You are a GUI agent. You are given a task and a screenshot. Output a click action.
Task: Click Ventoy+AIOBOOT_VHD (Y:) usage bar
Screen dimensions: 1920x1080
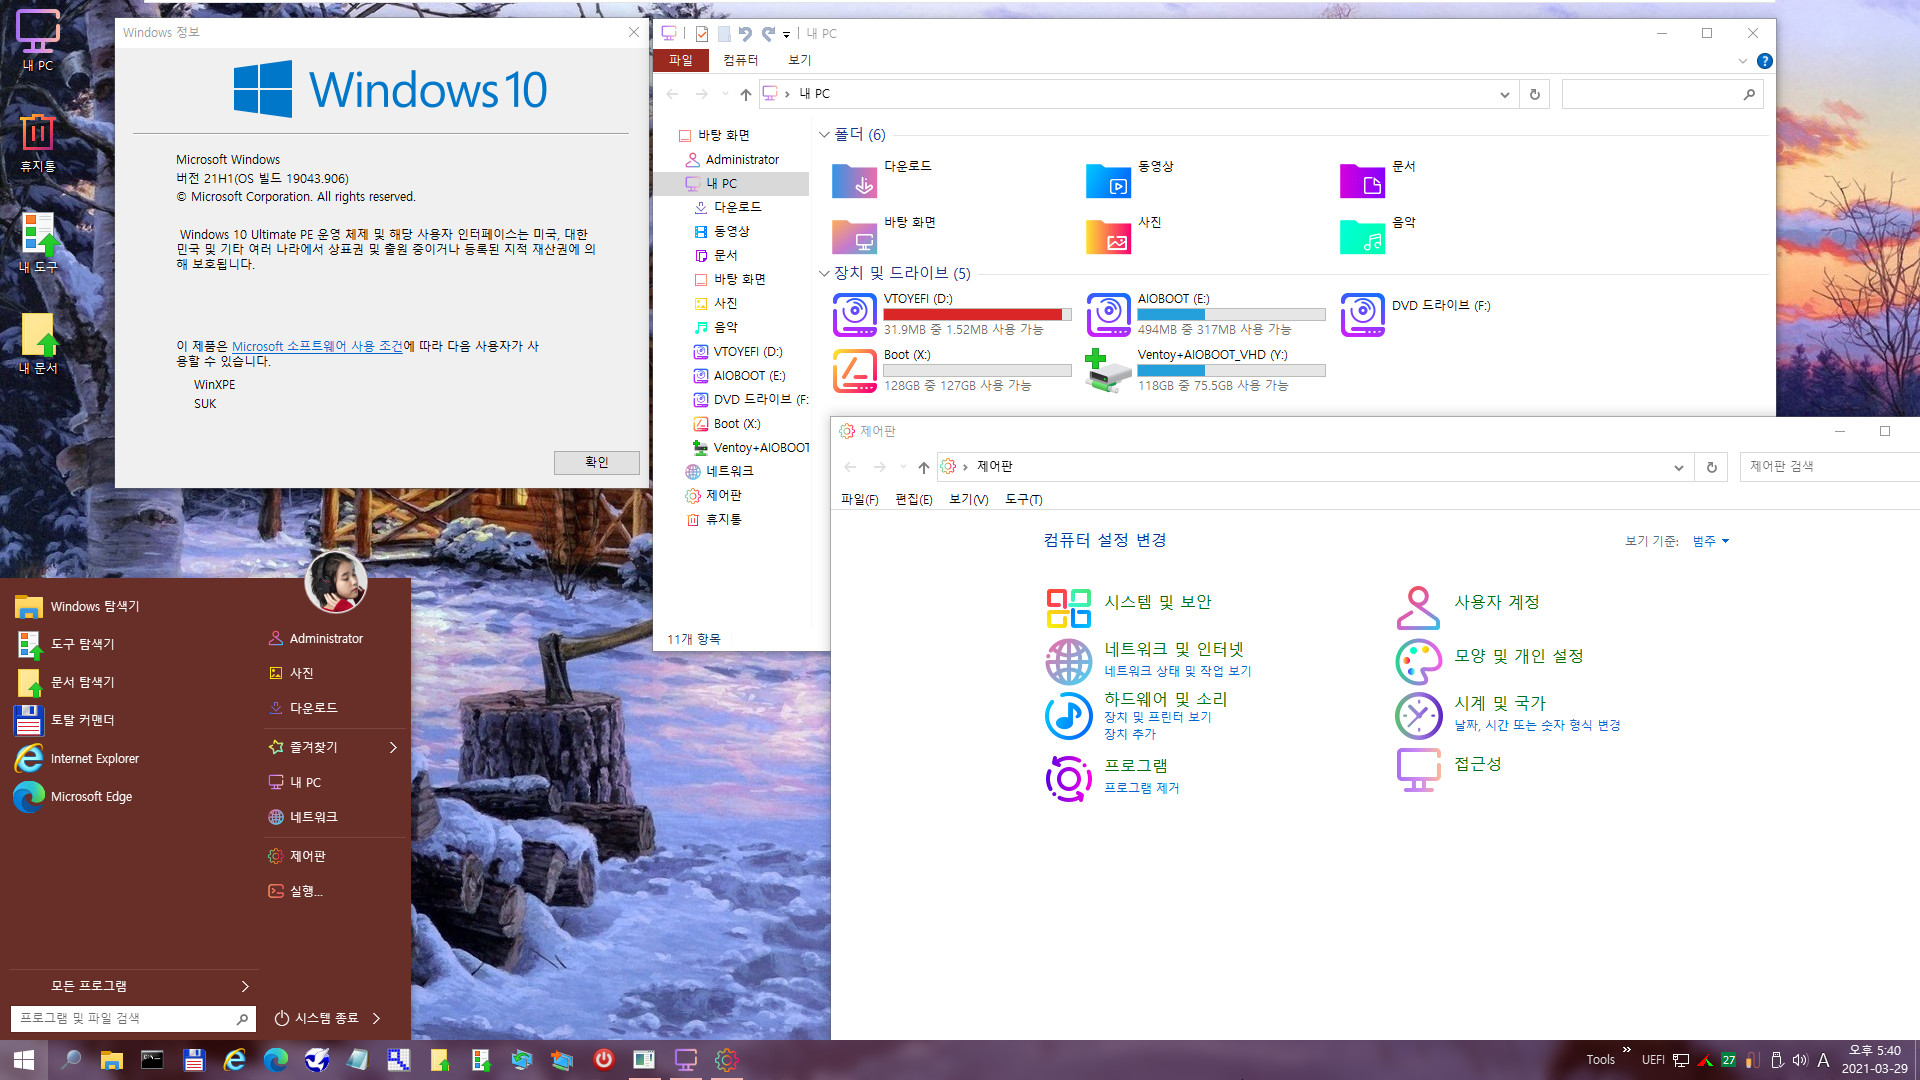point(1231,370)
